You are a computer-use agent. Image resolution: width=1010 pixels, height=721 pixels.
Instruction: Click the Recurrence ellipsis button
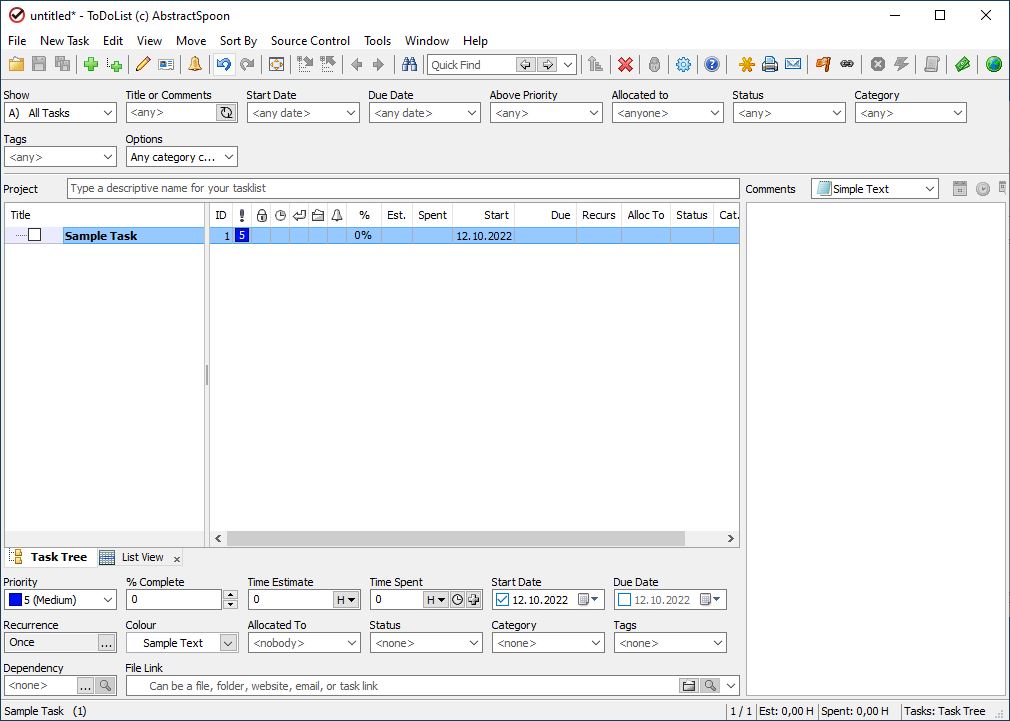(106, 643)
